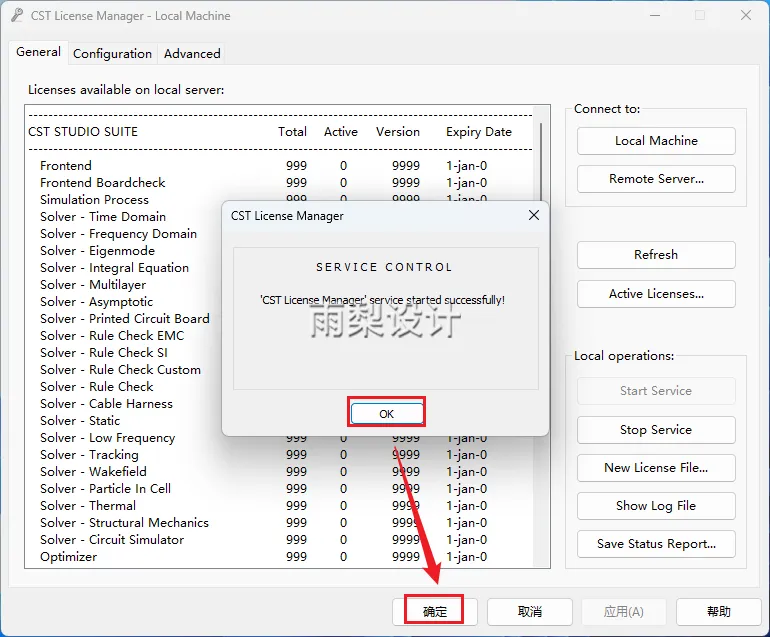Select Solver - Cable Harness entry

pos(106,404)
